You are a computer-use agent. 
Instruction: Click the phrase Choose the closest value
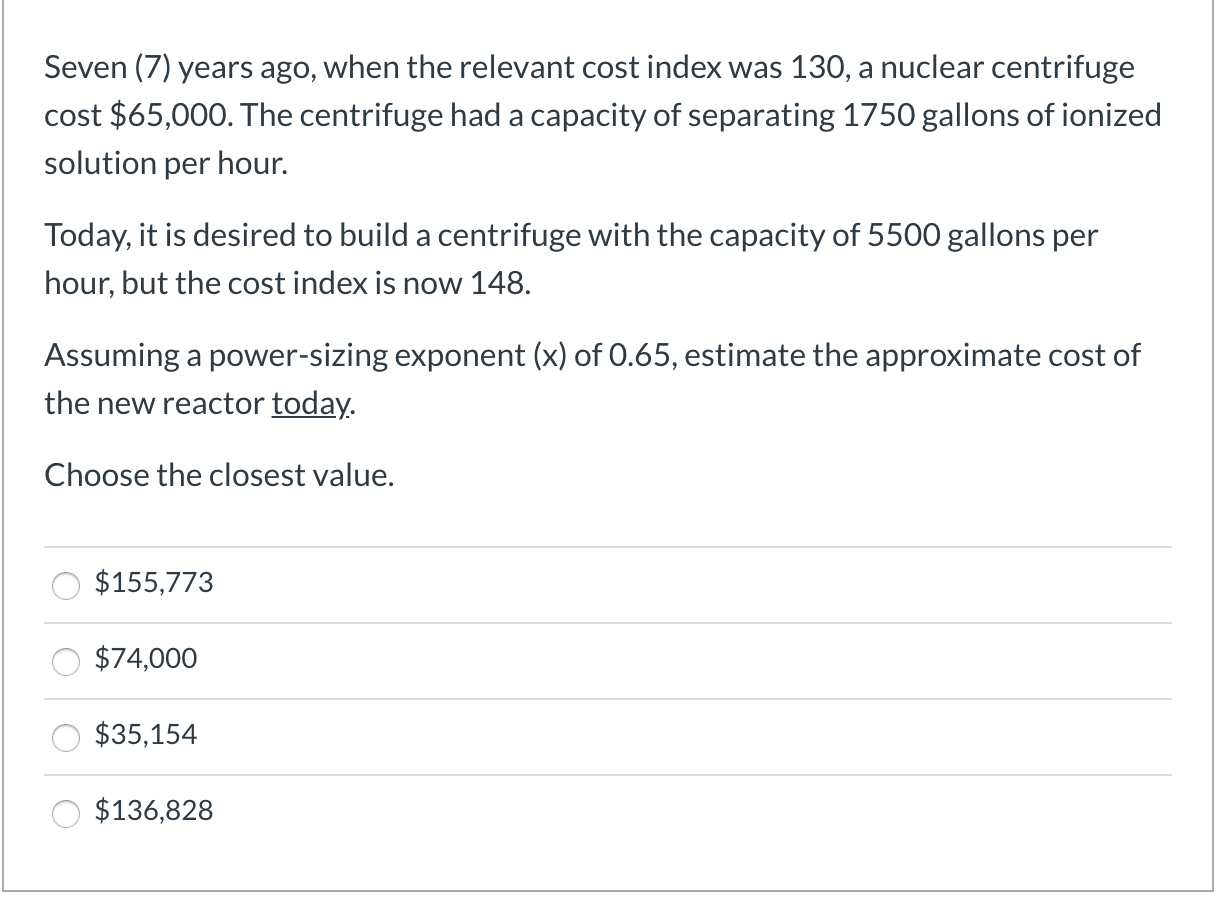[220, 475]
